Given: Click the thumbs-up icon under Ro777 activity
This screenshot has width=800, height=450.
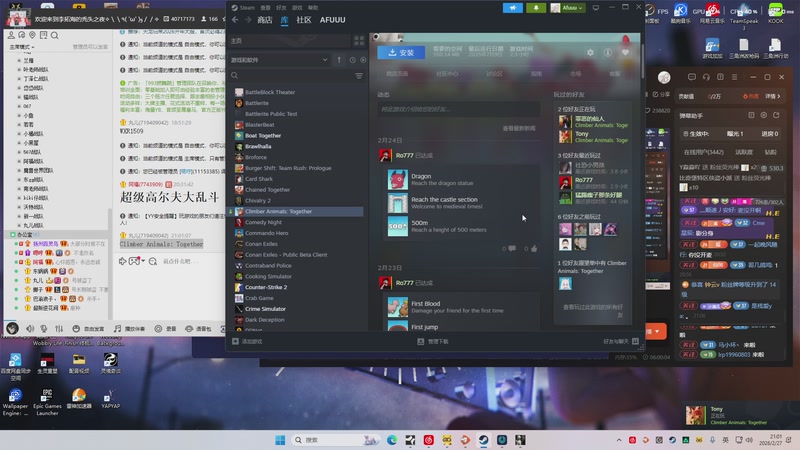Looking at the screenshot, I should click(x=534, y=248).
